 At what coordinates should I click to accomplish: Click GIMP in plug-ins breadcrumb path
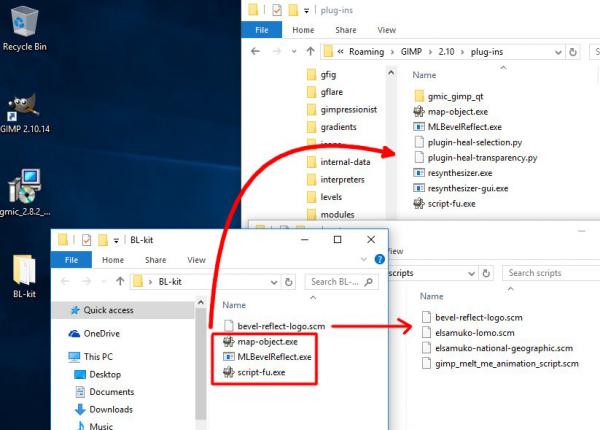pyautogui.click(x=411, y=52)
